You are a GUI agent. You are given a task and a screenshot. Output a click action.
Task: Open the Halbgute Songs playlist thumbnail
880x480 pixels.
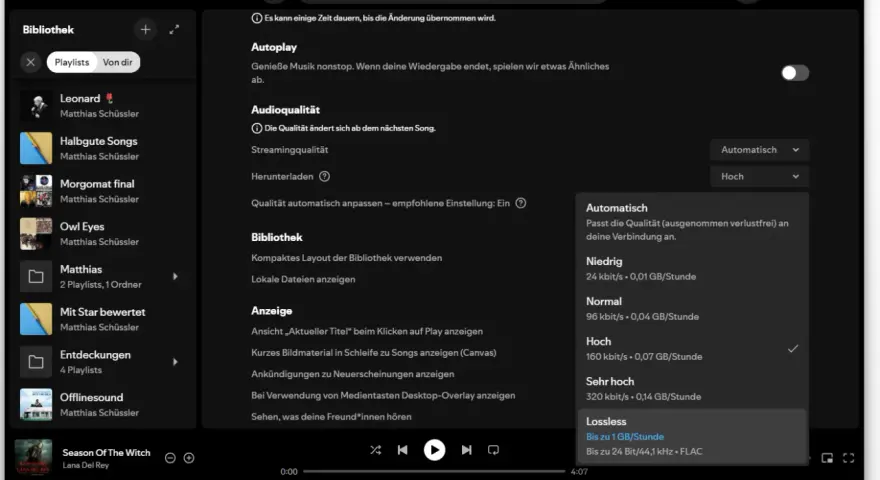(x=36, y=148)
